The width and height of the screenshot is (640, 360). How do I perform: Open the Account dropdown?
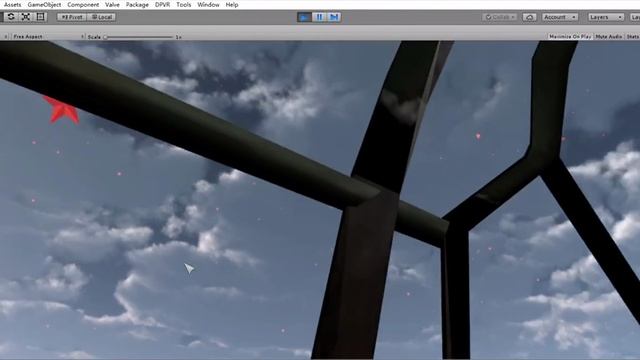tap(560, 17)
